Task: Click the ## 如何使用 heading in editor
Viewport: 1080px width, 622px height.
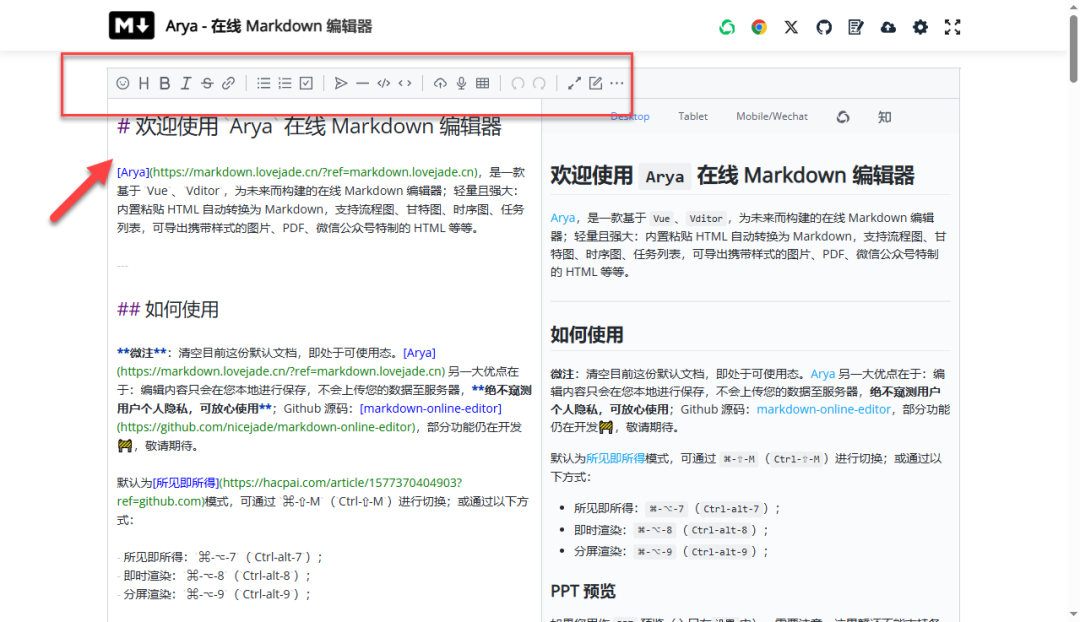Action: [168, 309]
